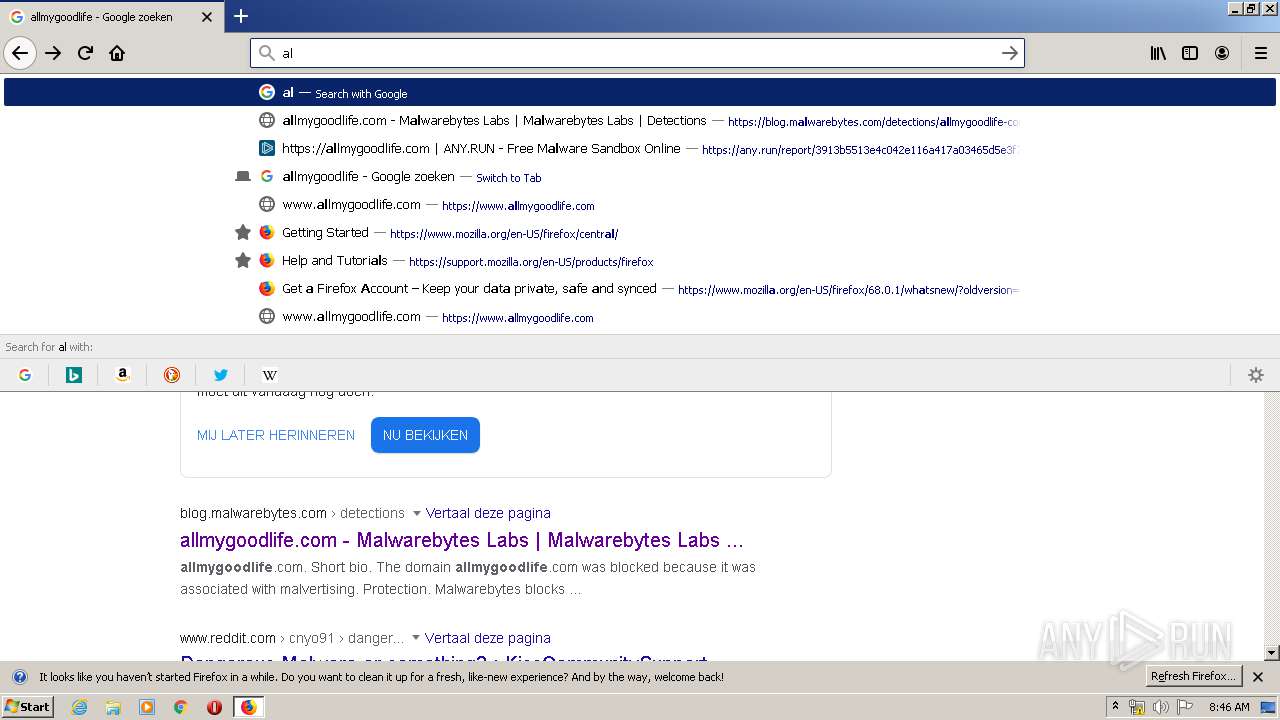Select Getting Started bookmark suggestion
The image size is (1280, 720).
(x=640, y=232)
